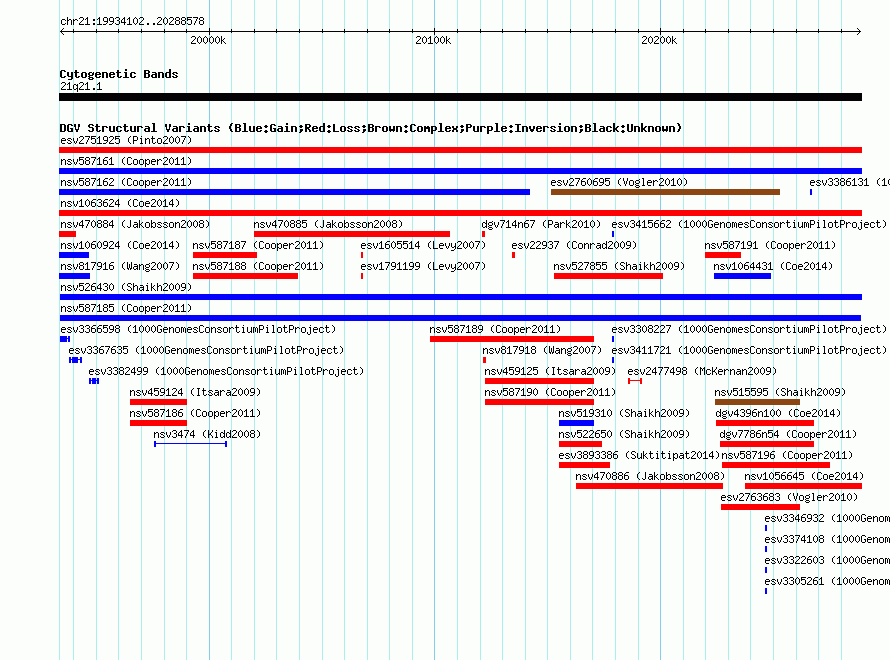The image size is (890, 660).
Task: Open variant esv1791199 (Levy2007)
Action: pos(423,266)
